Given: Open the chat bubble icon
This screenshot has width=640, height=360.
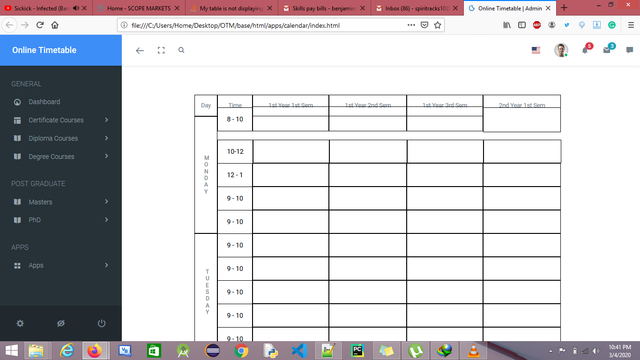Looking at the screenshot, I should 629,50.
